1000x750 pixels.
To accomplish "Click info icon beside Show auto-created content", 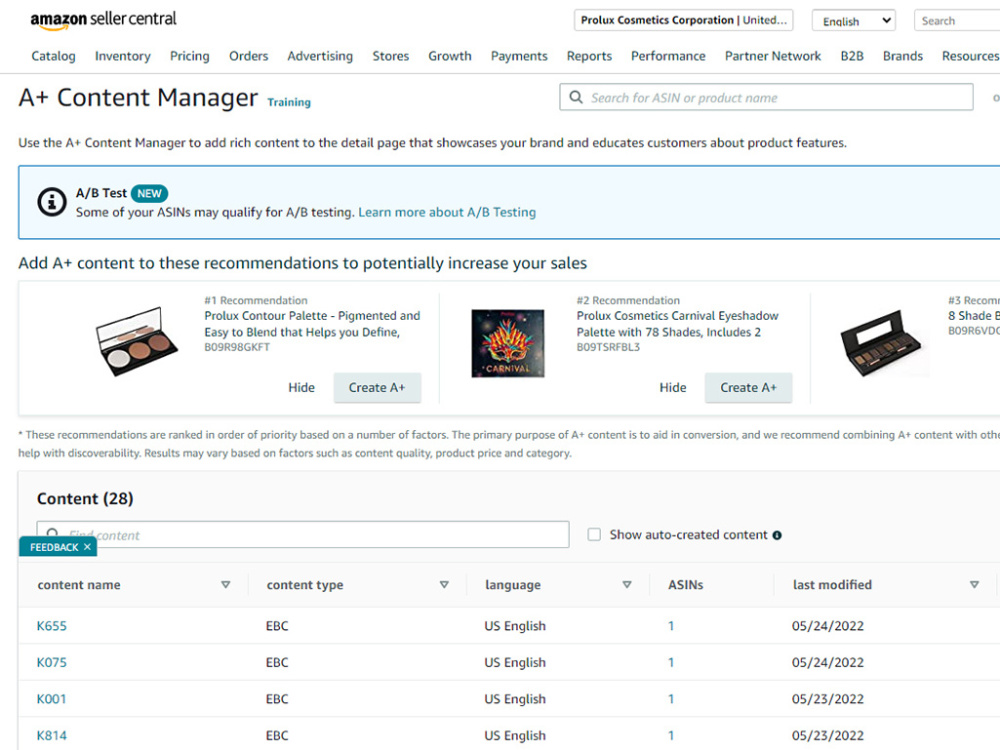I will click(x=777, y=535).
